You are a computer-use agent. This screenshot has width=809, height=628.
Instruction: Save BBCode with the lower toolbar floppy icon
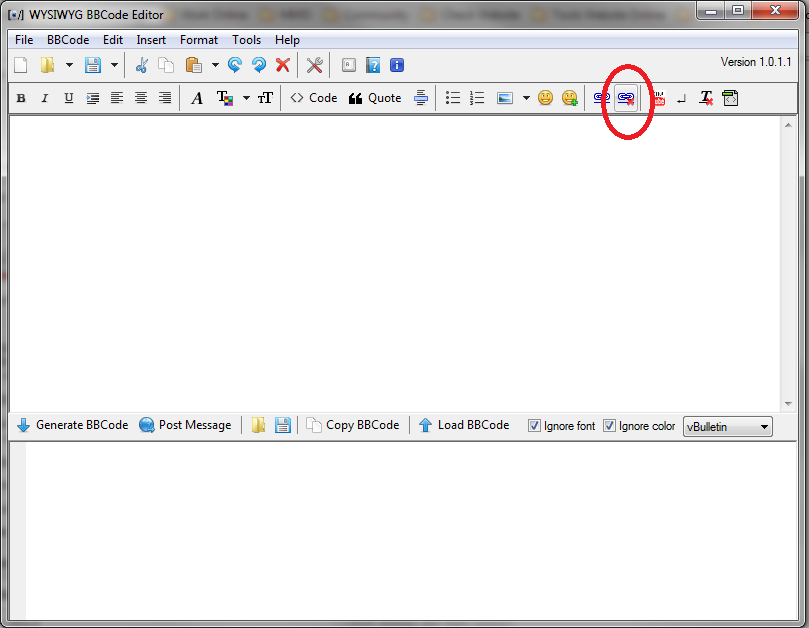tap(283, 425)
